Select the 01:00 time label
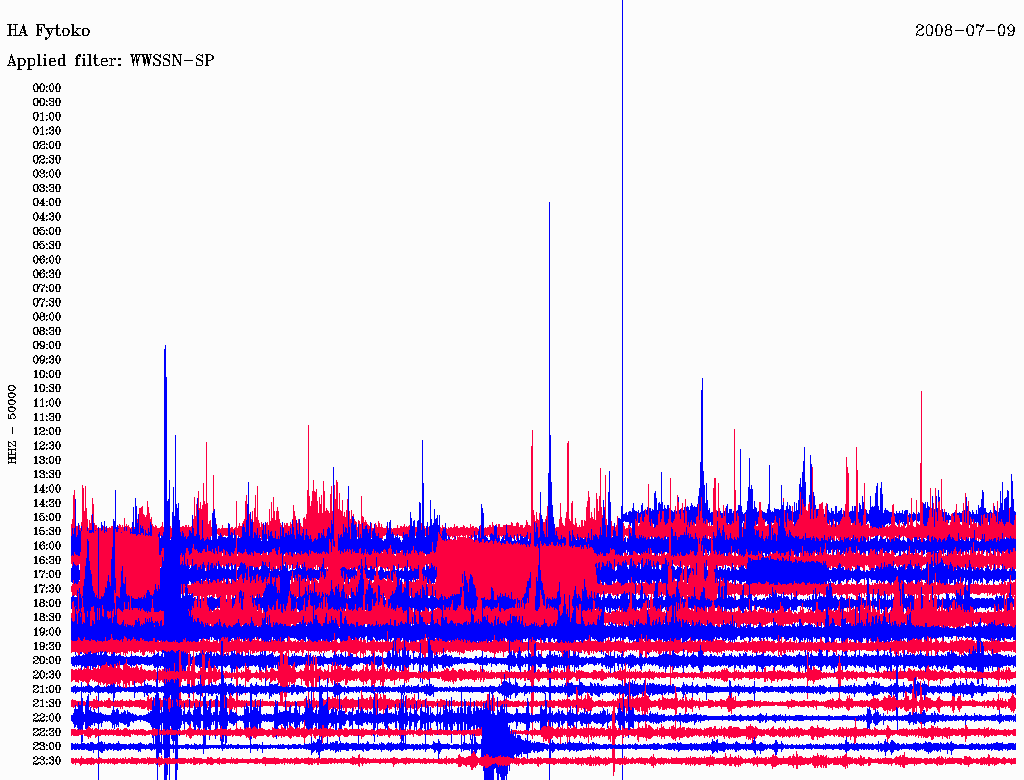The image size is (1024, 780). [46, 117]
